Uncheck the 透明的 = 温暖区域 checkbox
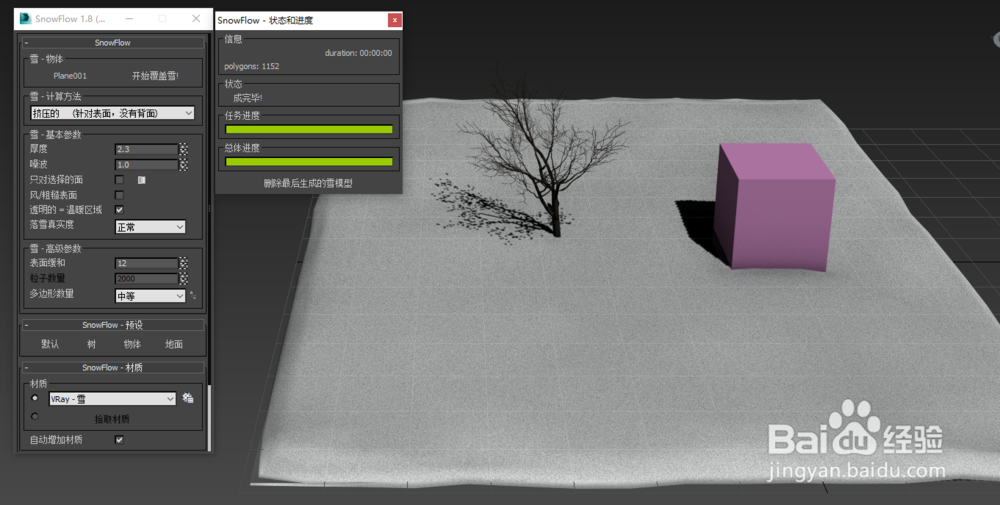1000x505 pixels. point(119,210)
